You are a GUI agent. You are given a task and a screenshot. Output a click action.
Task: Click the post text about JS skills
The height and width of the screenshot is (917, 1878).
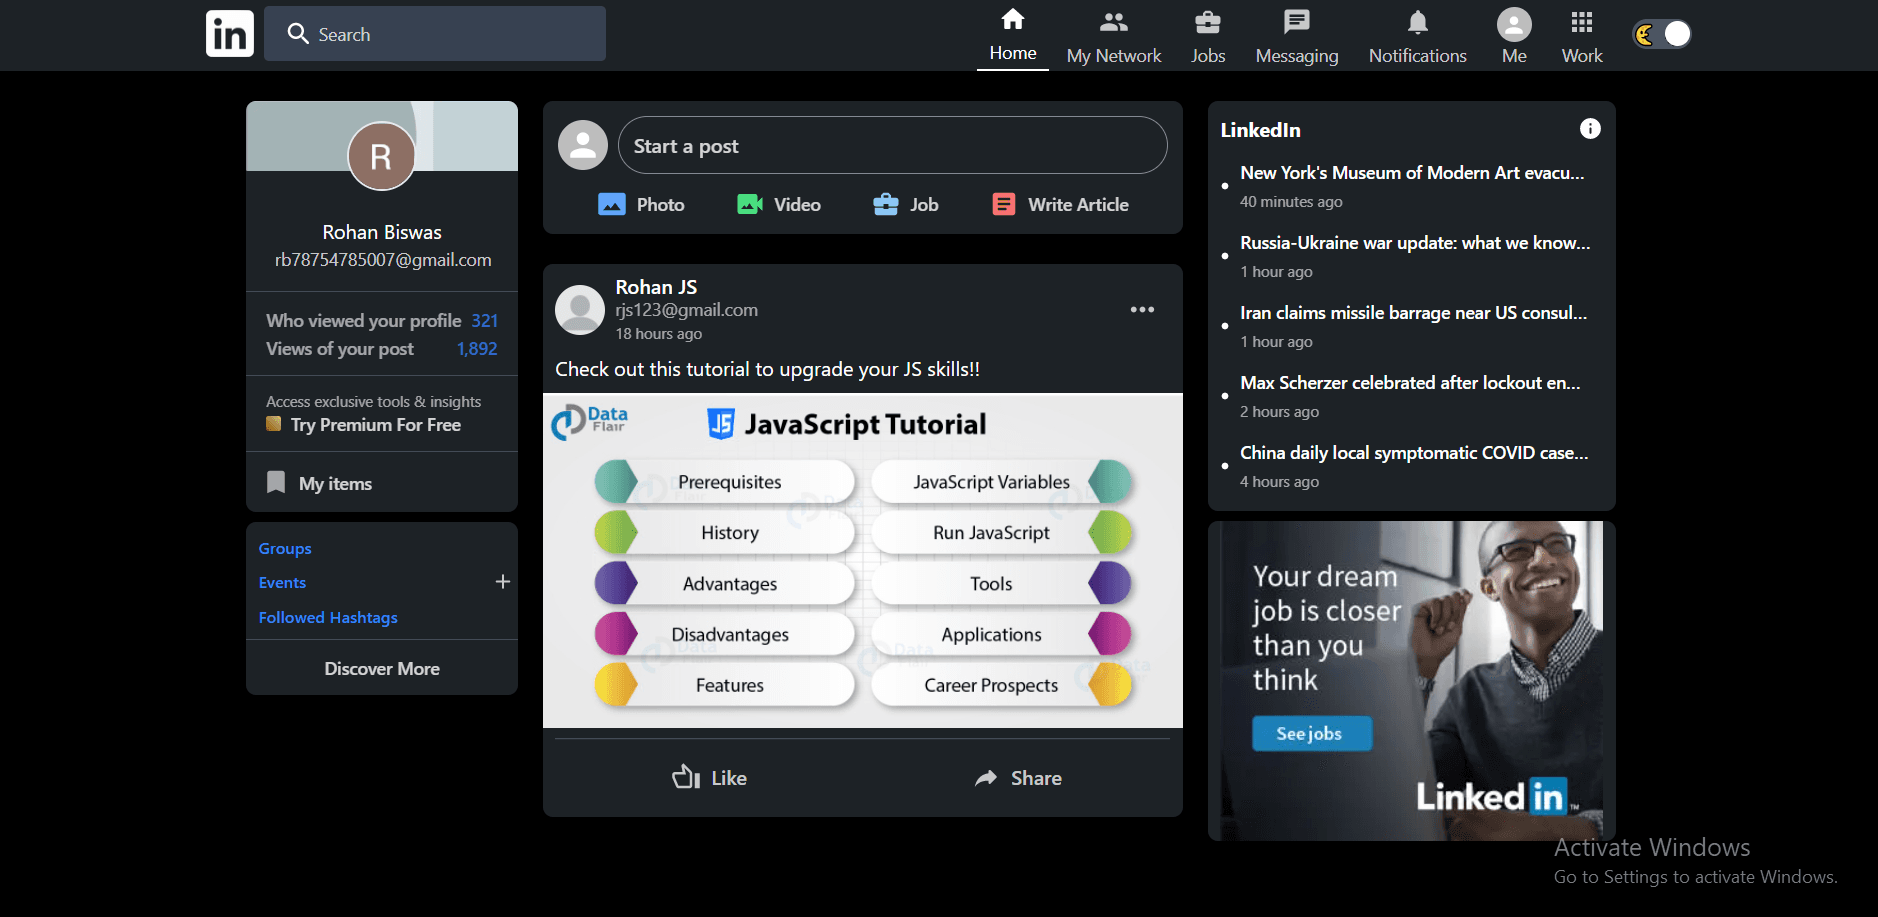(768, 369)
